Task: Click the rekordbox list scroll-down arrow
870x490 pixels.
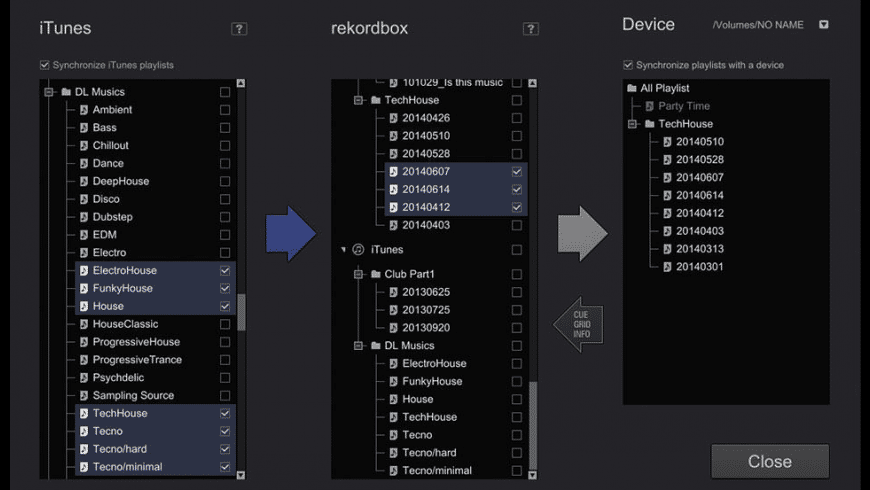Action: 533,475
